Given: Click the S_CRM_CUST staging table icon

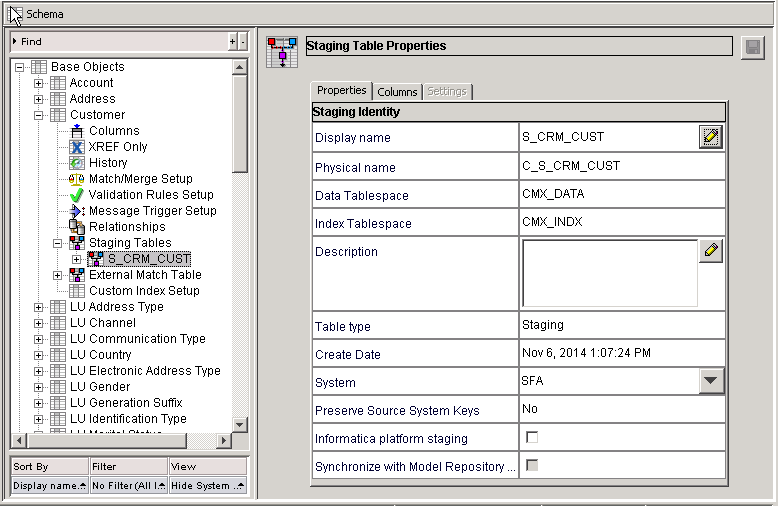Looking at the screenshot, I should pyautogui.click(x=96, y=259).
